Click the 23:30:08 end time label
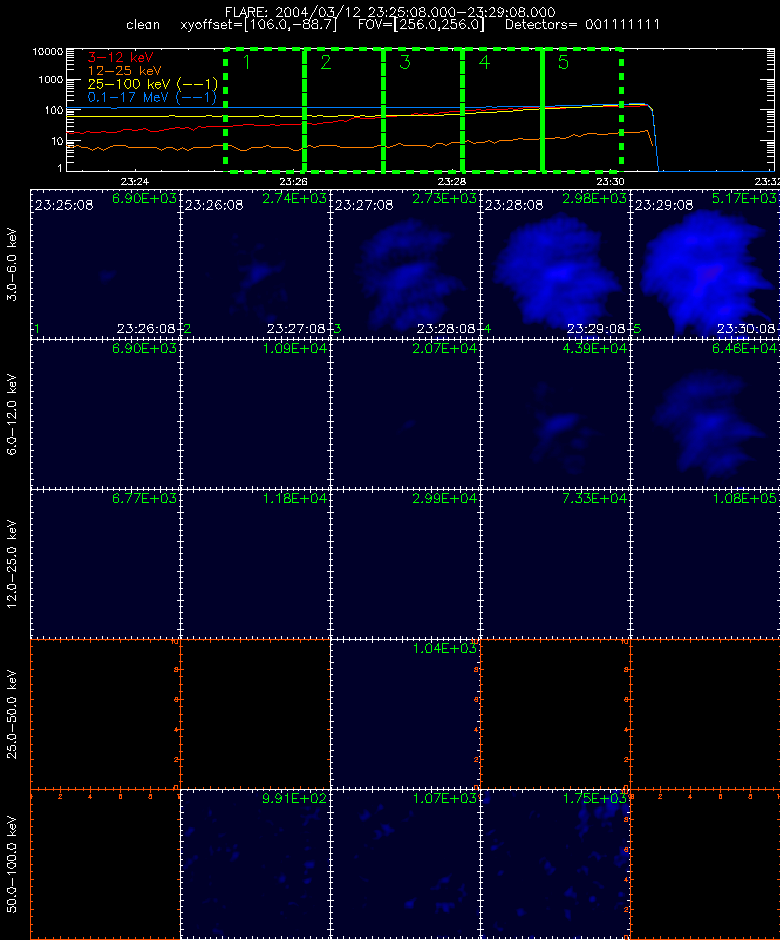This screenshot has width=780, height=940. (x=746, y=329)
